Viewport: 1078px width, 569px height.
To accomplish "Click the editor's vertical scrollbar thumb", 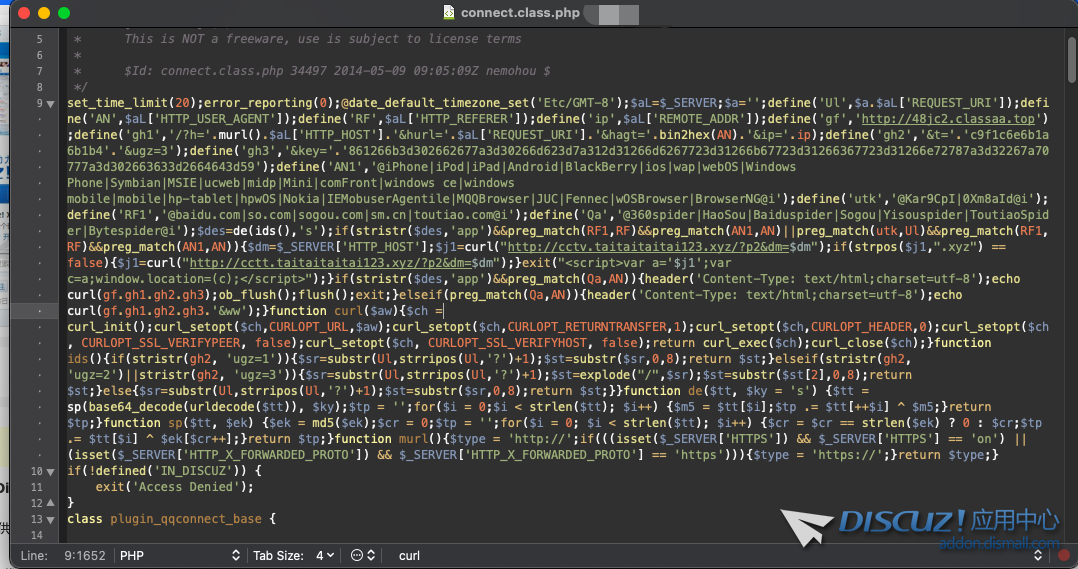I will click(x=1072, y=59).
